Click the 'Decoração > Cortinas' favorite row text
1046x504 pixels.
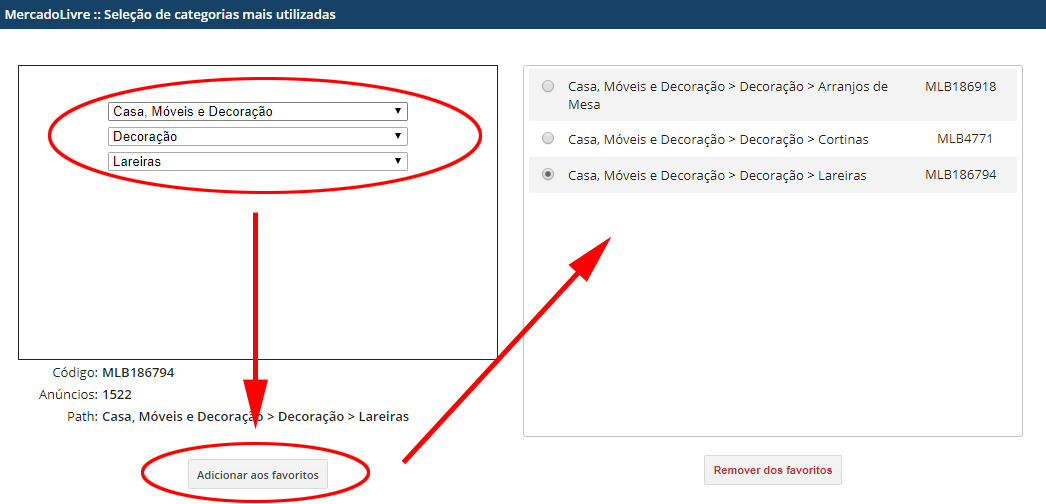(x=718, y=139)
